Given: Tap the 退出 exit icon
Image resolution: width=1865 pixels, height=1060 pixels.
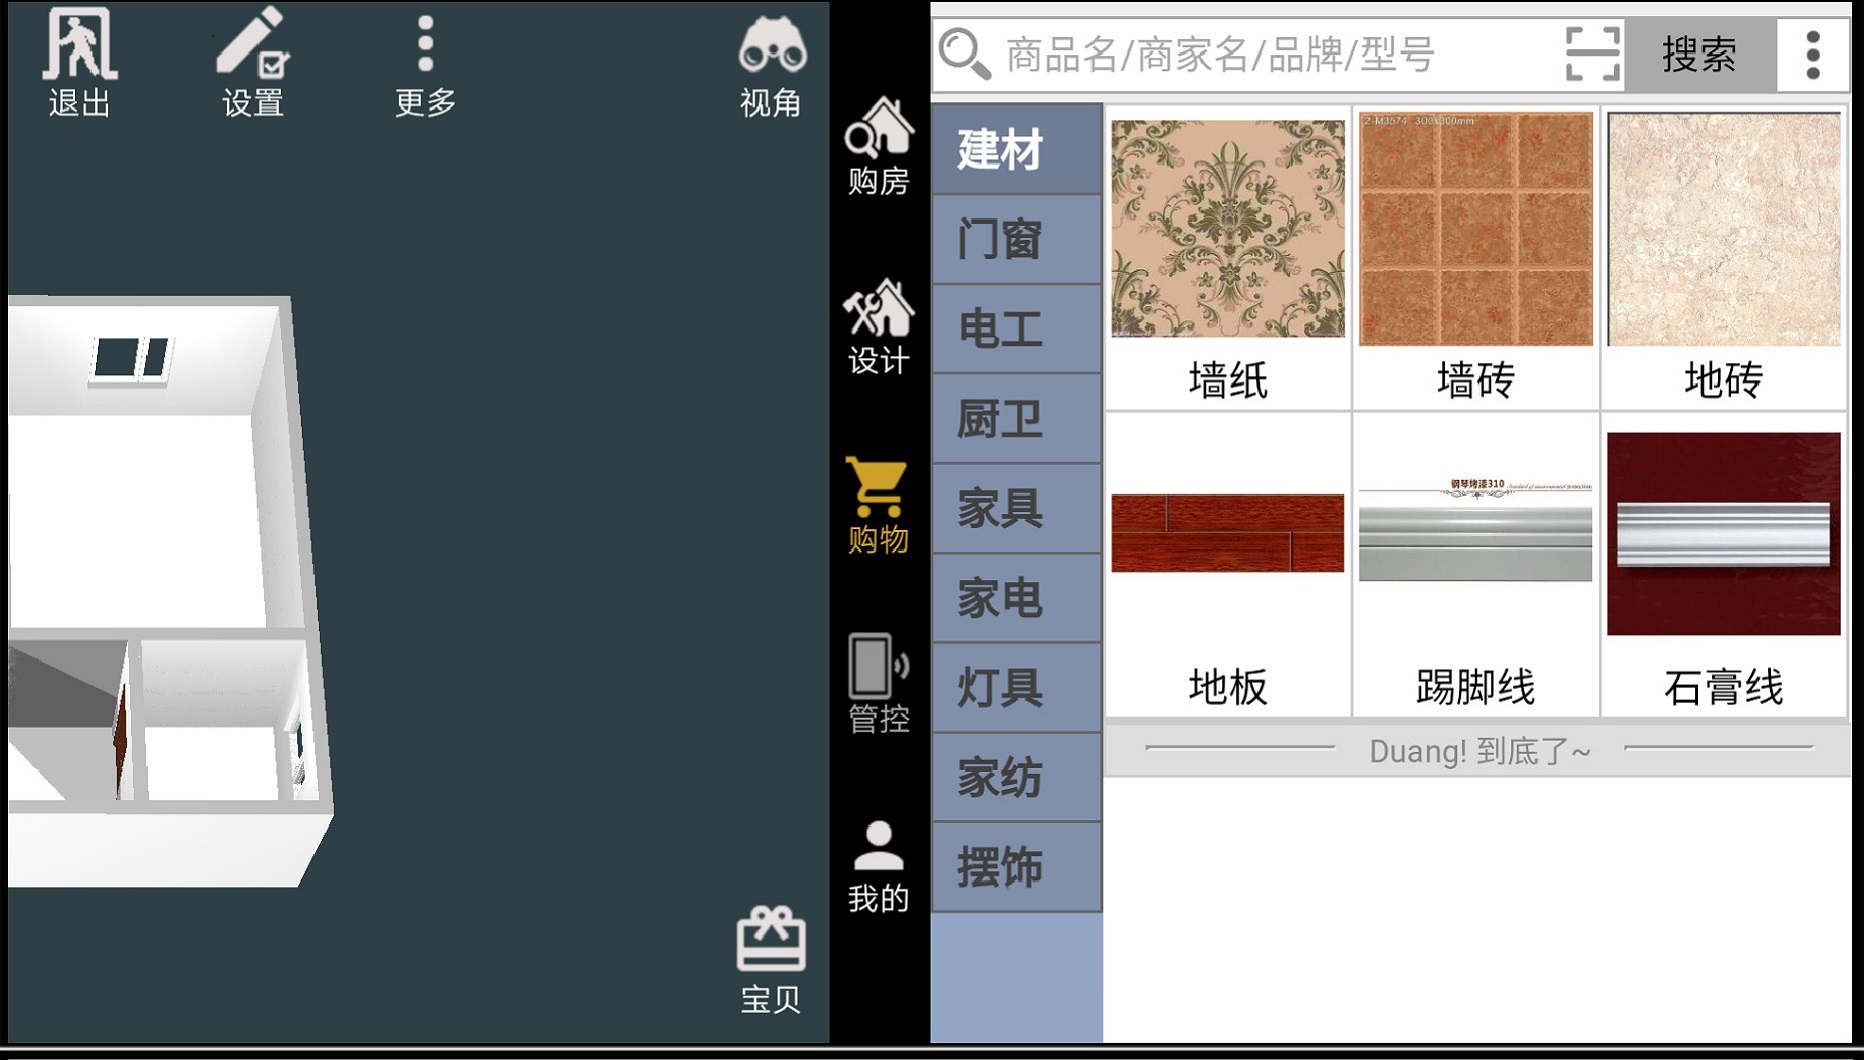Looking at the screenshot, I should tap(79, 62).
